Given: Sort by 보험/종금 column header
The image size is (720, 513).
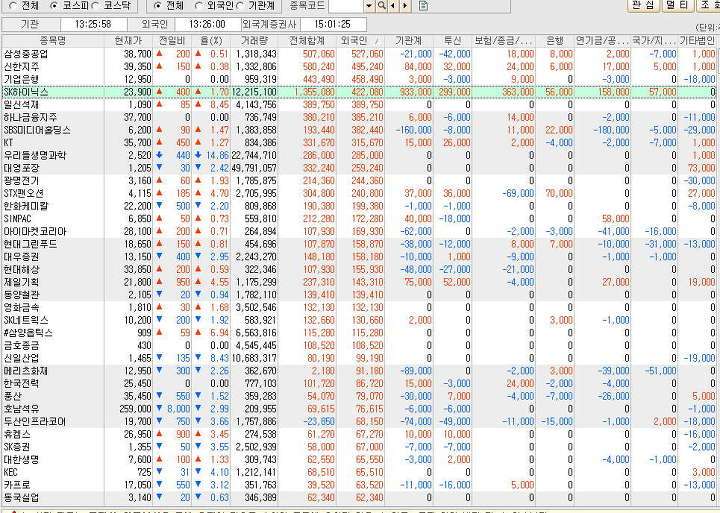Looking at the screenshot, I should [x=504, y=40].
